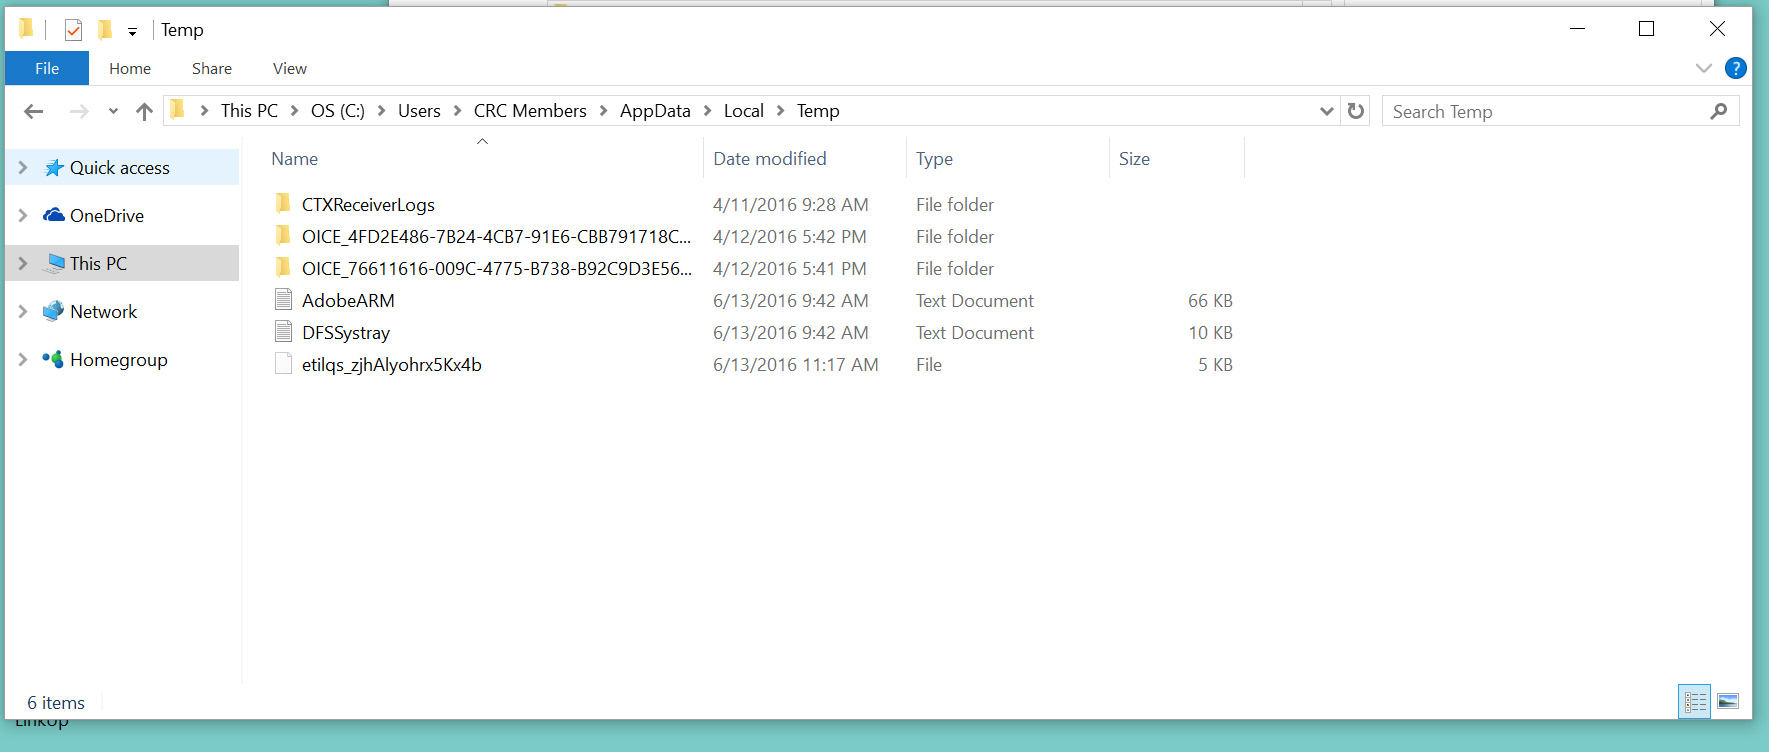Sort files by Date modified column
Viewport: 1769px width, 752px height.
769,159
